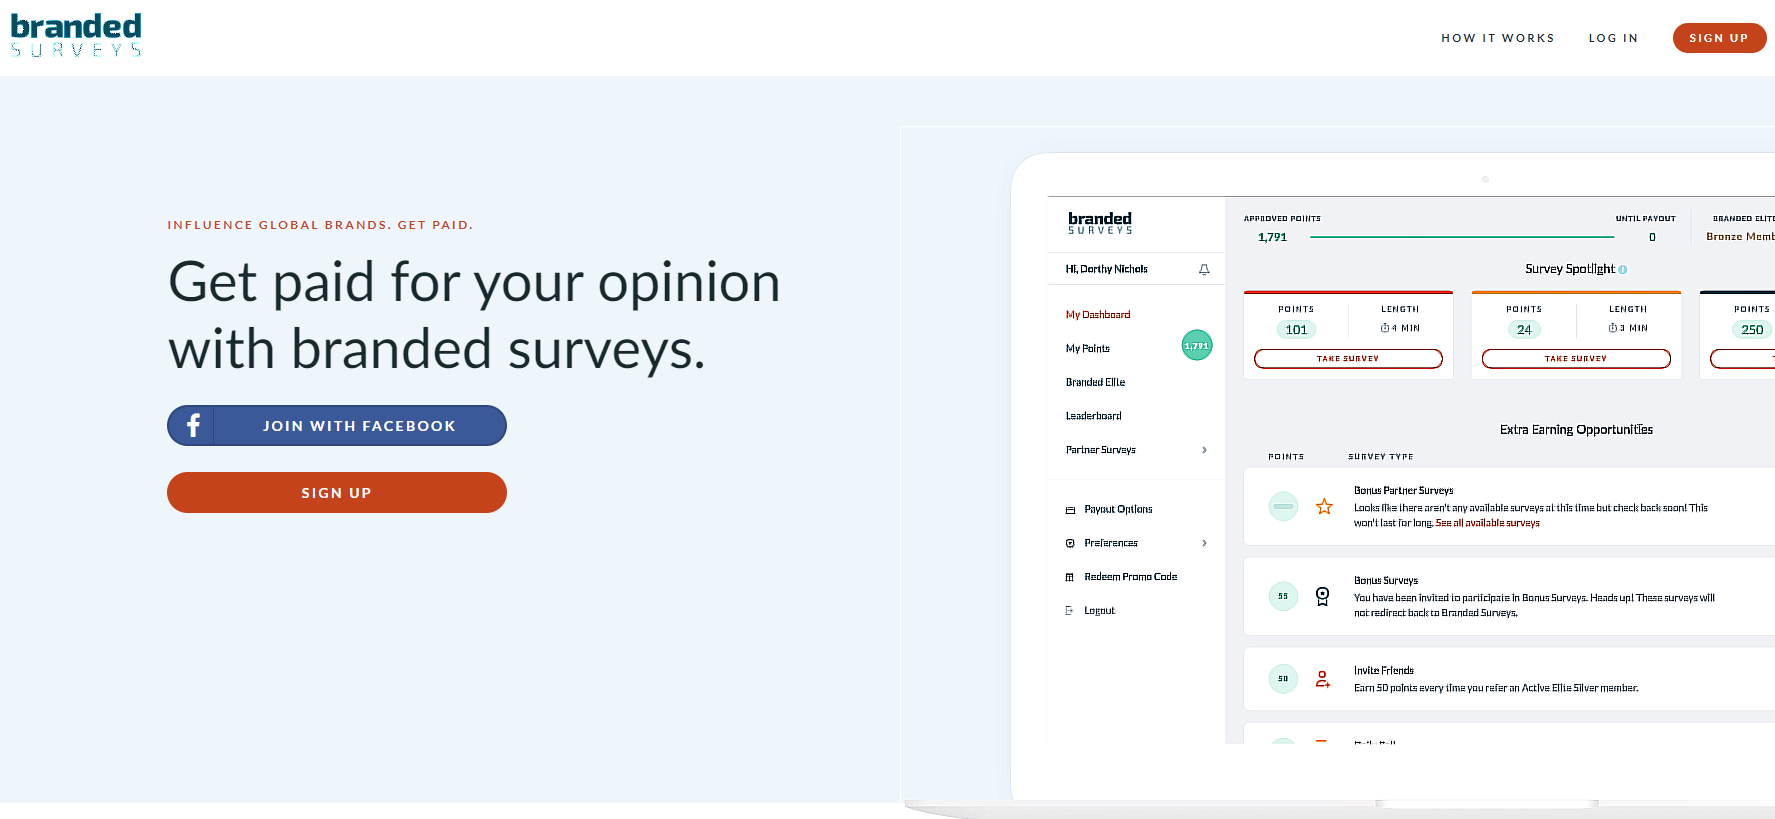1775x819 pixels.
Task: Click the star icon for Bonus Partner Surveys
Action: [1324, 506]
